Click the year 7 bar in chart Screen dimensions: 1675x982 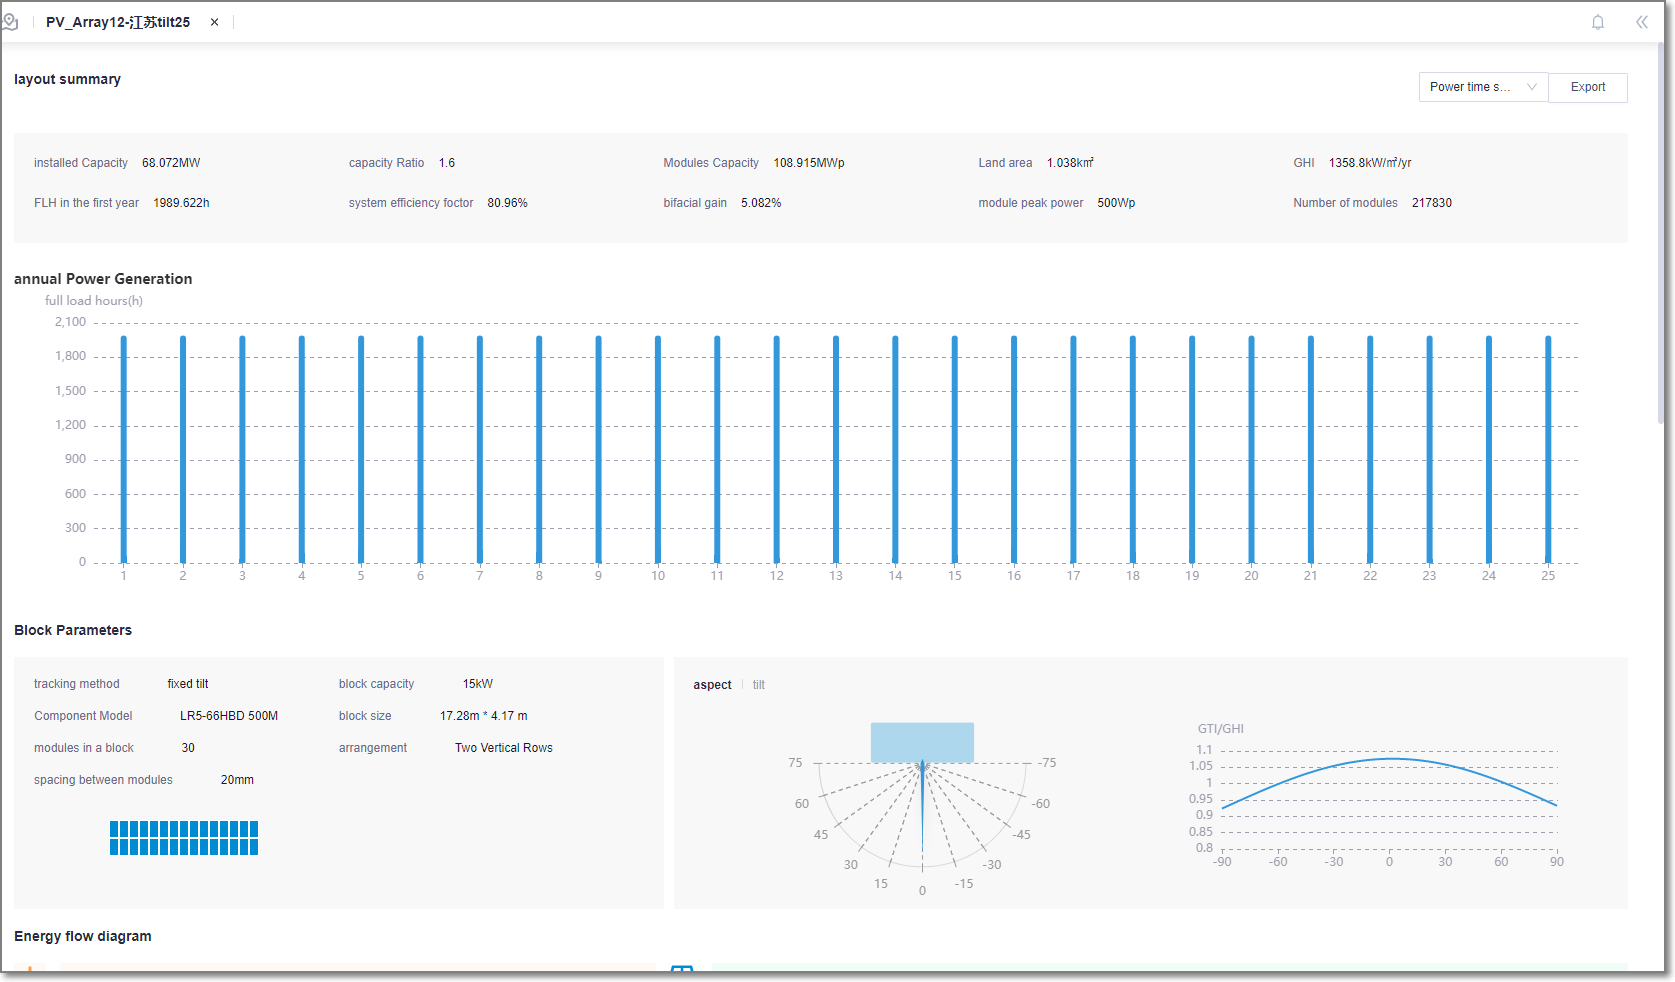tap(480, 449)
